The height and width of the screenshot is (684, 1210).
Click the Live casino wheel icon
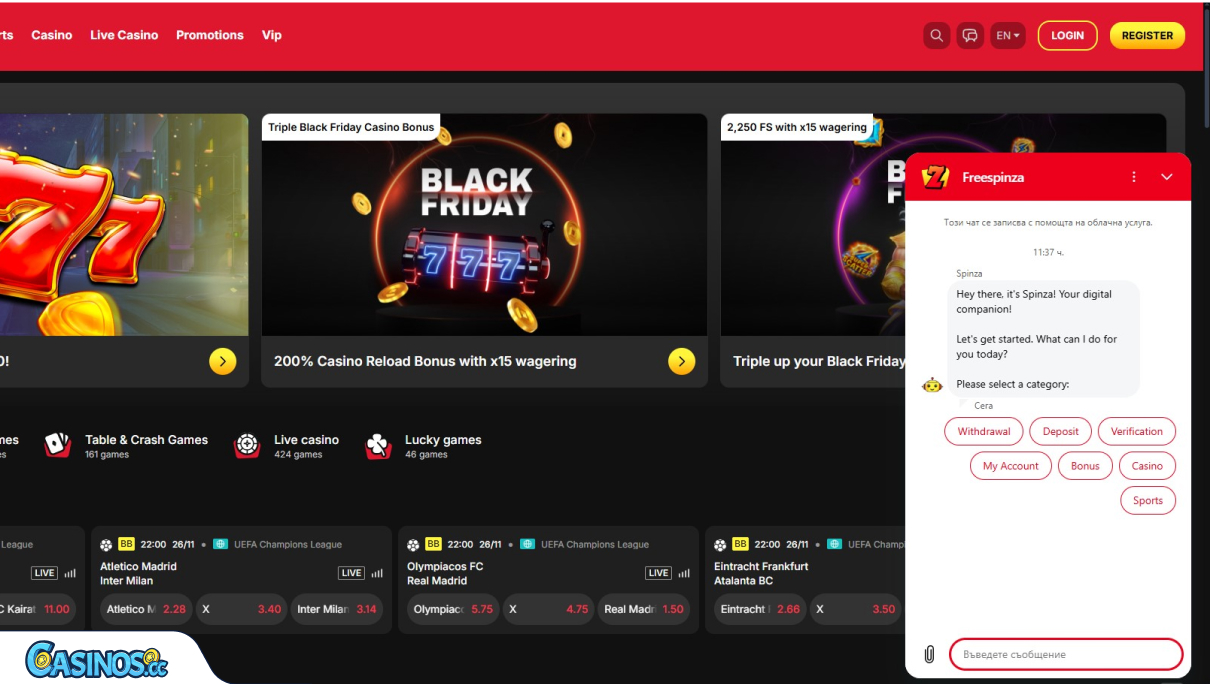[247, 444]
